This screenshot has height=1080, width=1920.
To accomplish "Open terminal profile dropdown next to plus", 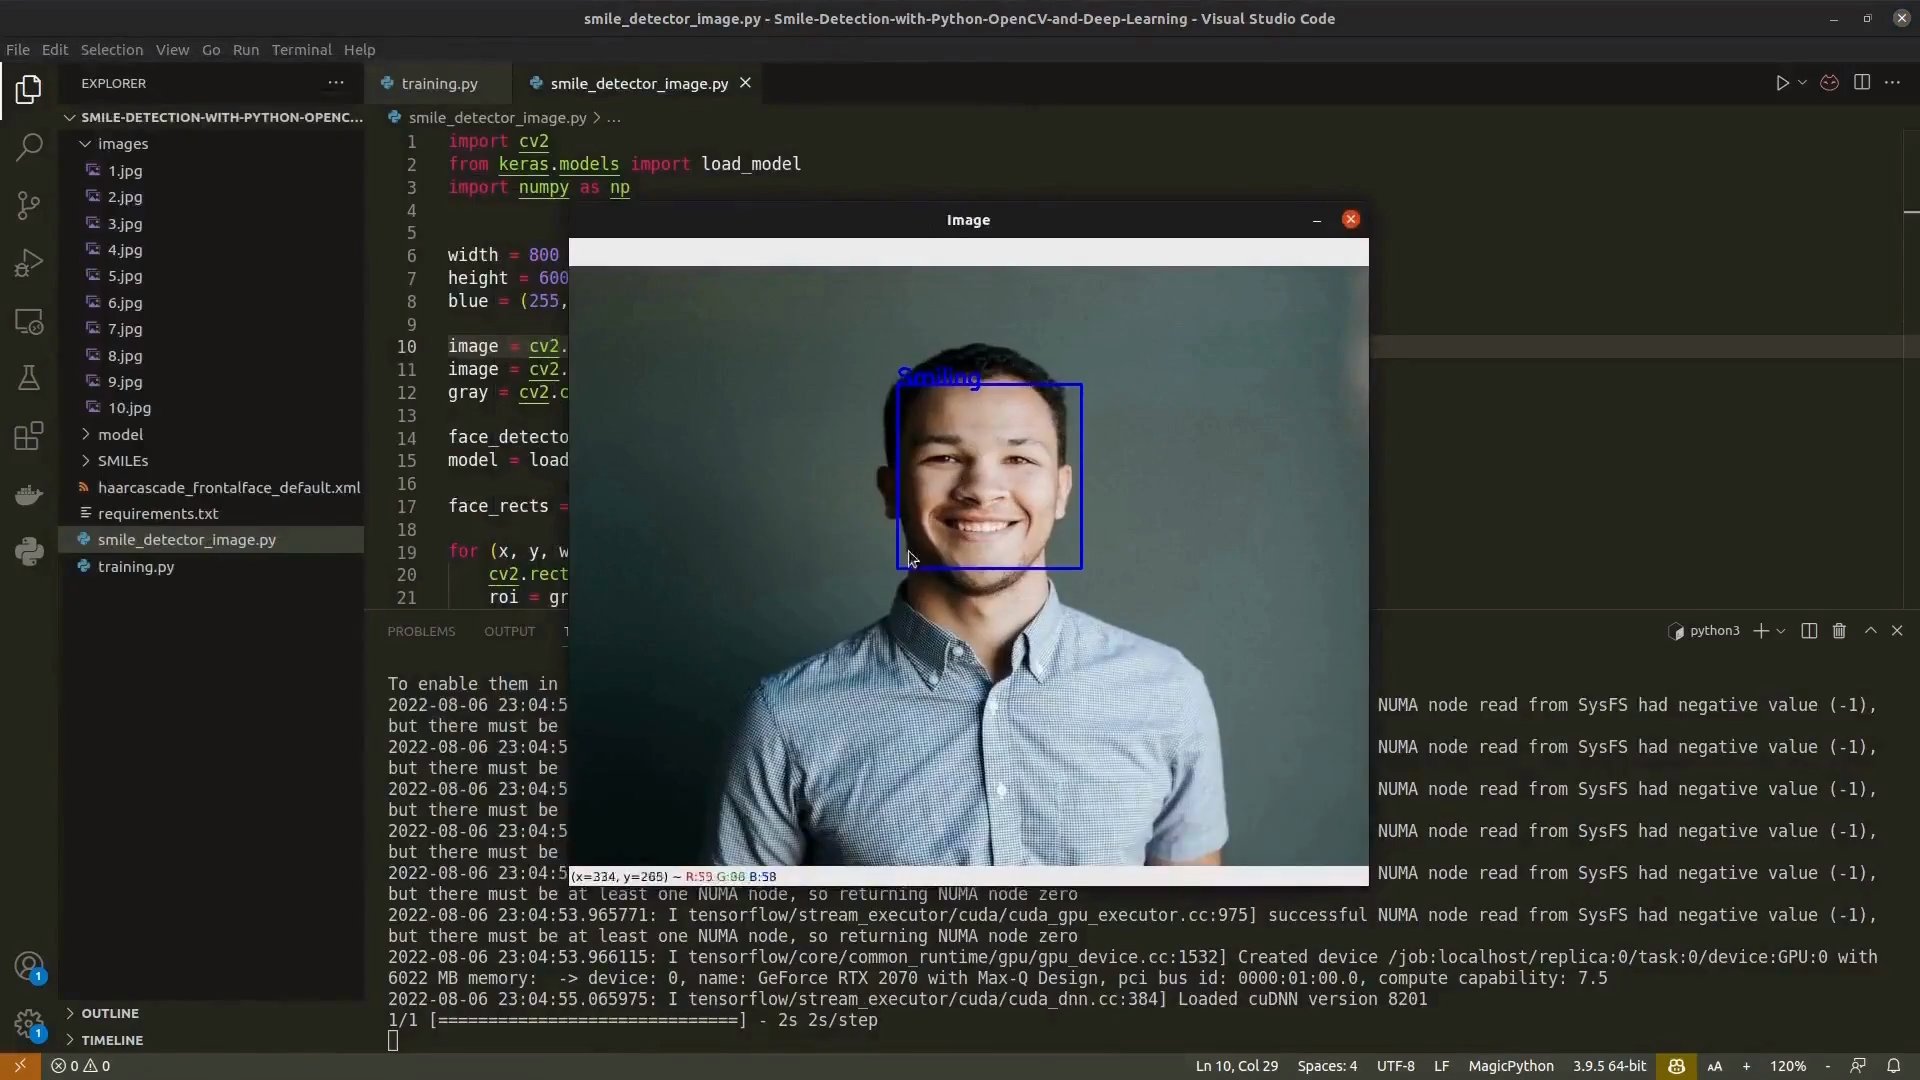I will pyautogui.click(x=1779, y=631).
